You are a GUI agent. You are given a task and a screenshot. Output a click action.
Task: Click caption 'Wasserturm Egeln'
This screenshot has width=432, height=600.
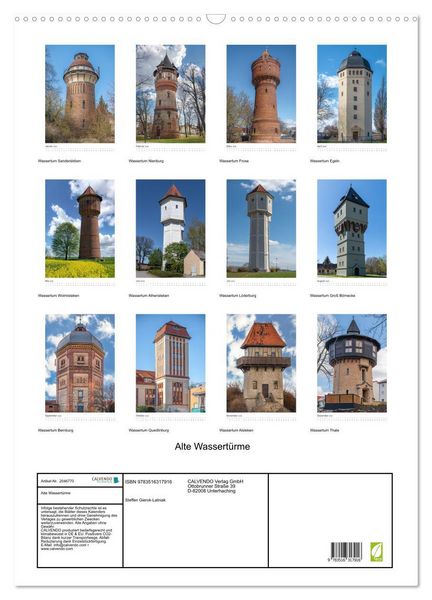[324, 161]
